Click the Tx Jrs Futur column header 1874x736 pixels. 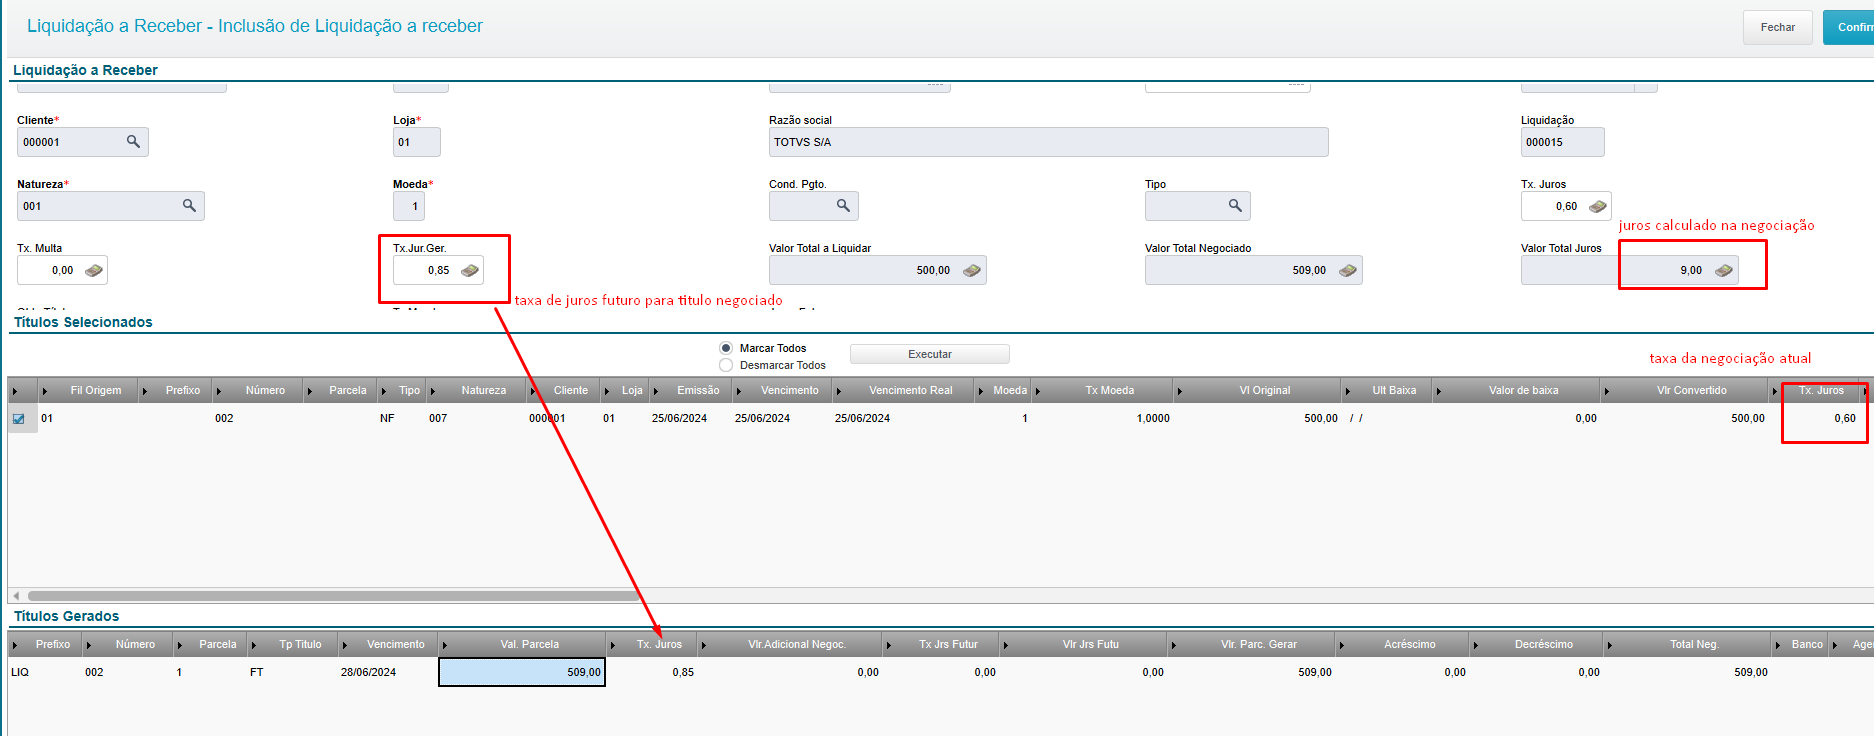click(x=948, y=645)
